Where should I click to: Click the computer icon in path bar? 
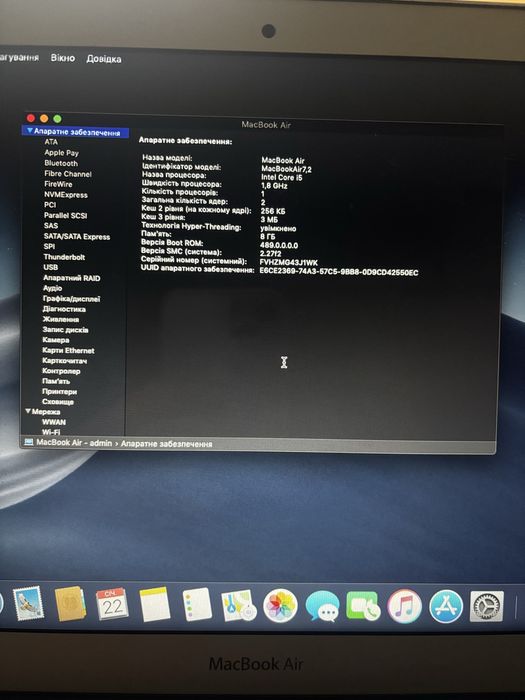[29, 442]
